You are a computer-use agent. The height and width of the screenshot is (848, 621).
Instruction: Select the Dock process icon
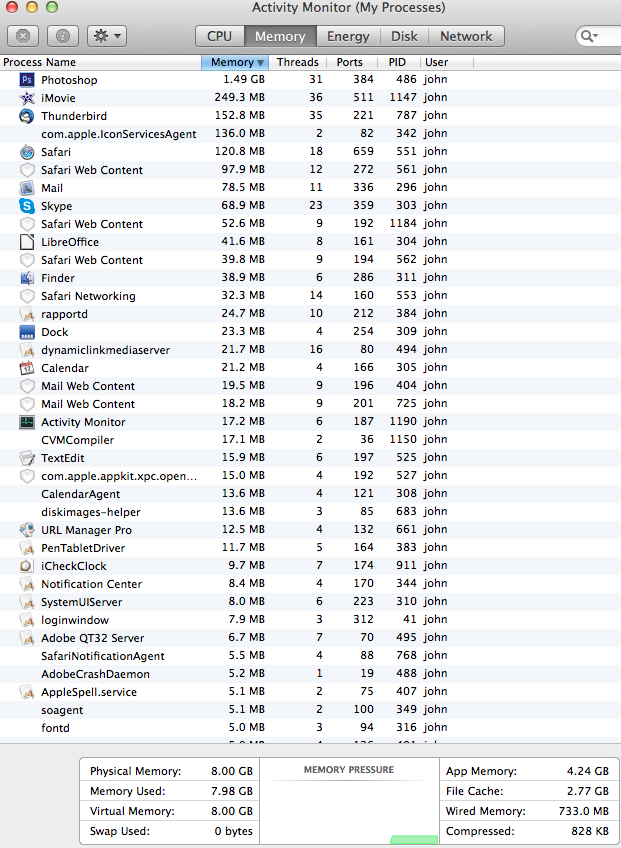coord(27,332)
